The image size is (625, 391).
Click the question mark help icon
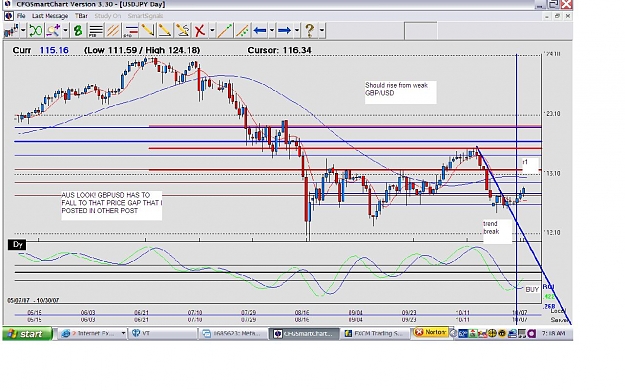310,30
